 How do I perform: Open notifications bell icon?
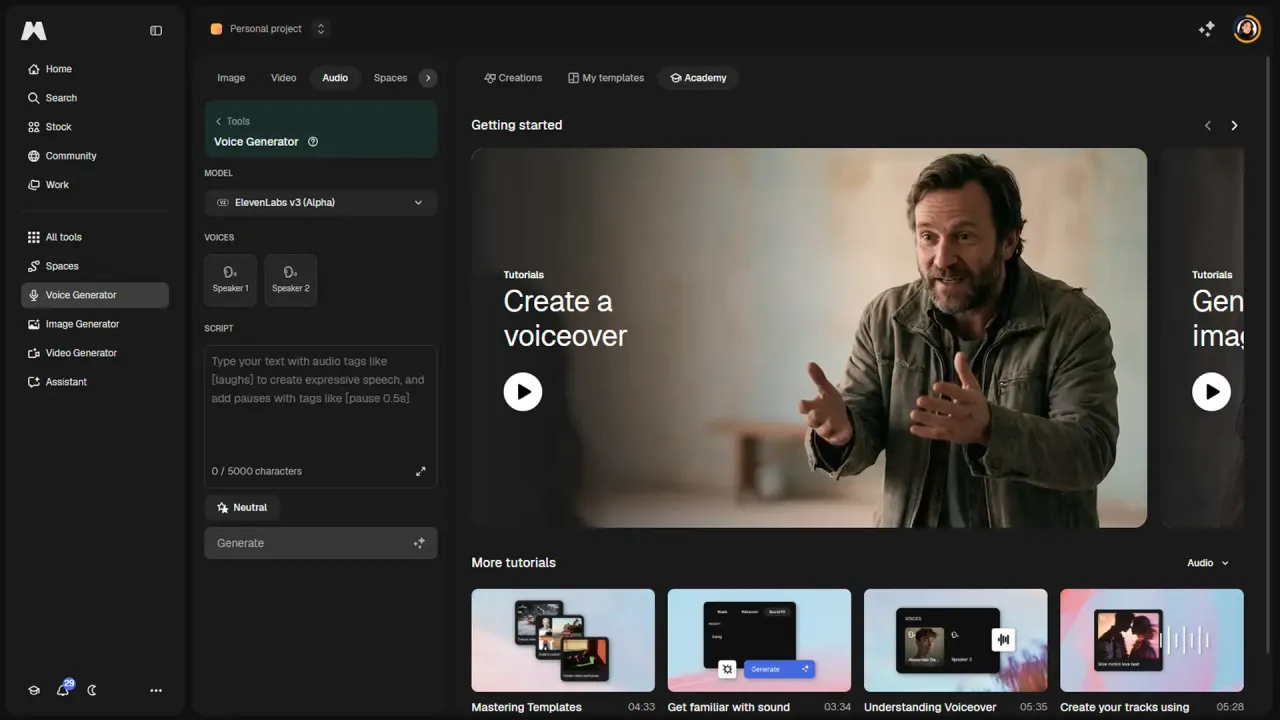click(63, 690)
